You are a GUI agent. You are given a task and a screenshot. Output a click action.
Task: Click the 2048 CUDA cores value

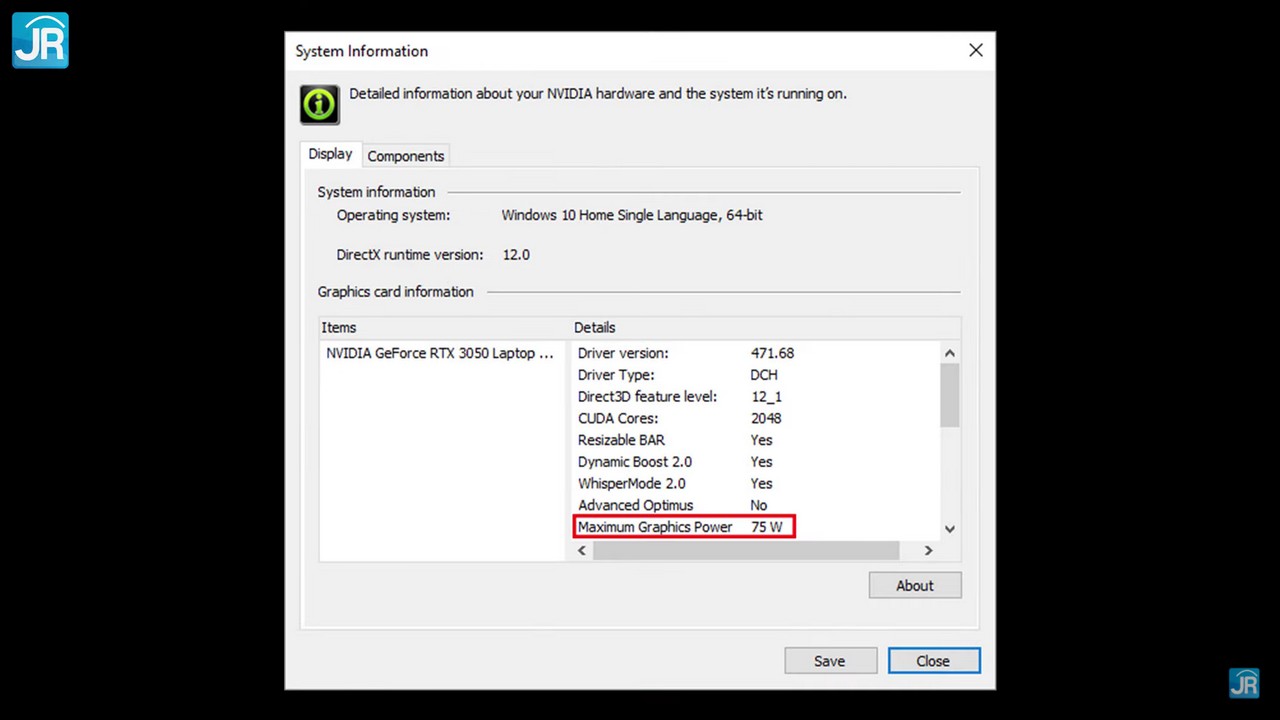[x=766, y=418]
